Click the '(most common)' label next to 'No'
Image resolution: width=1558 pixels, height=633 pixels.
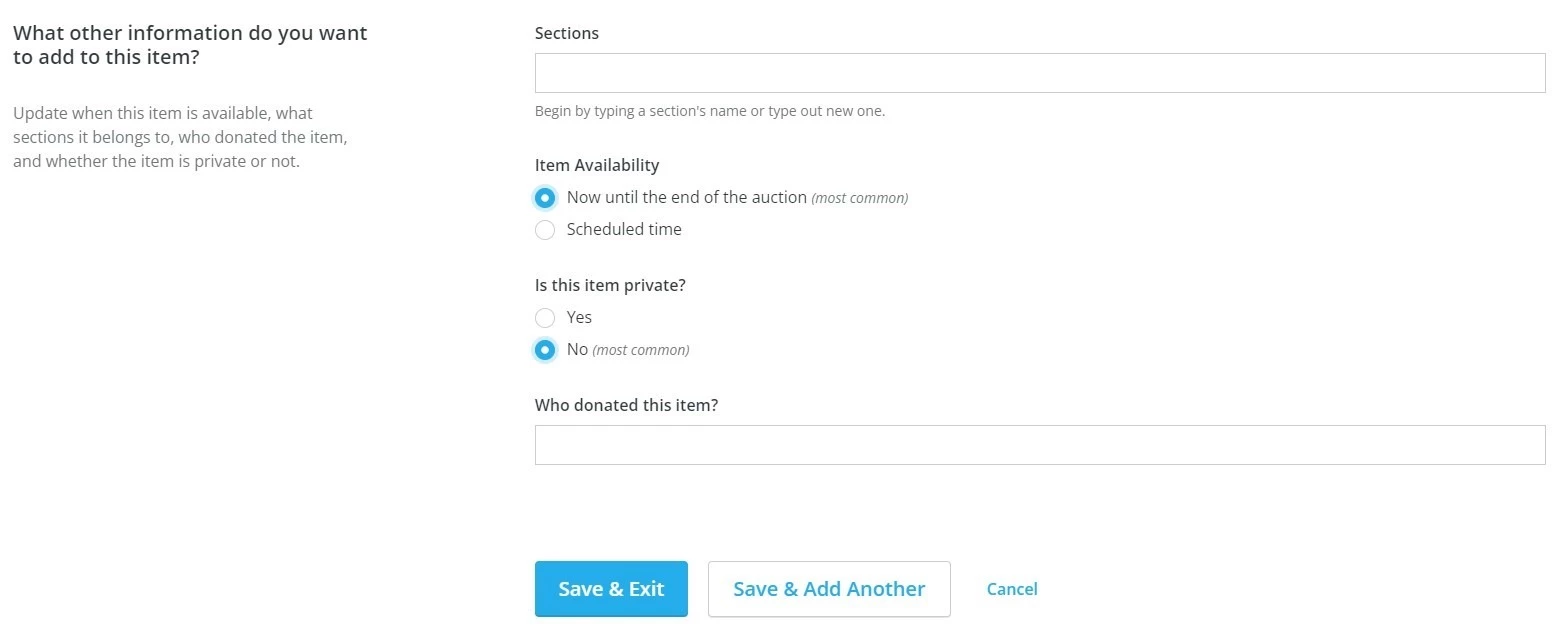coord(640,349)
